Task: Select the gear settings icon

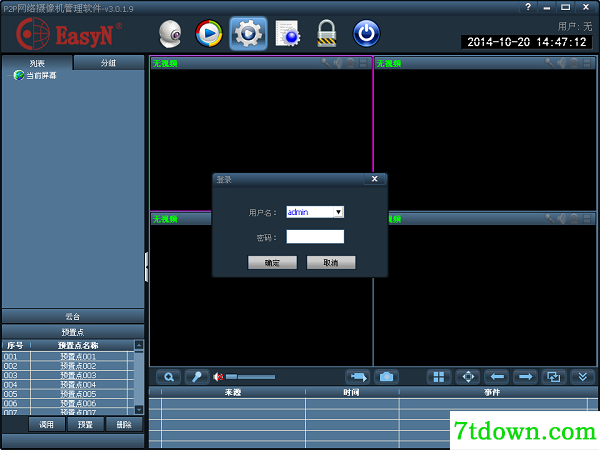Action: click(248, 34)
